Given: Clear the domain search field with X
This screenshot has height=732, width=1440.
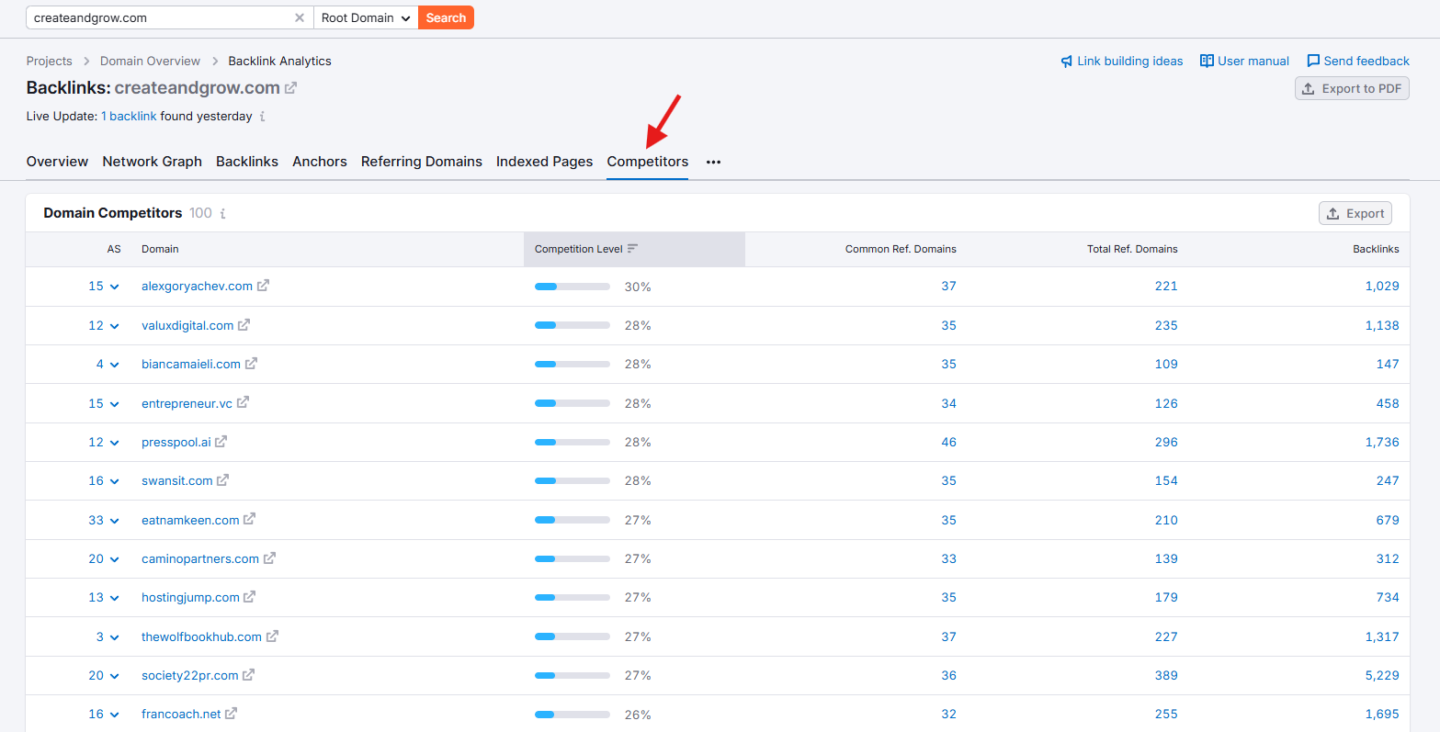Looking at the screenshot, I should pyautogui.click(x=299, y=18).
